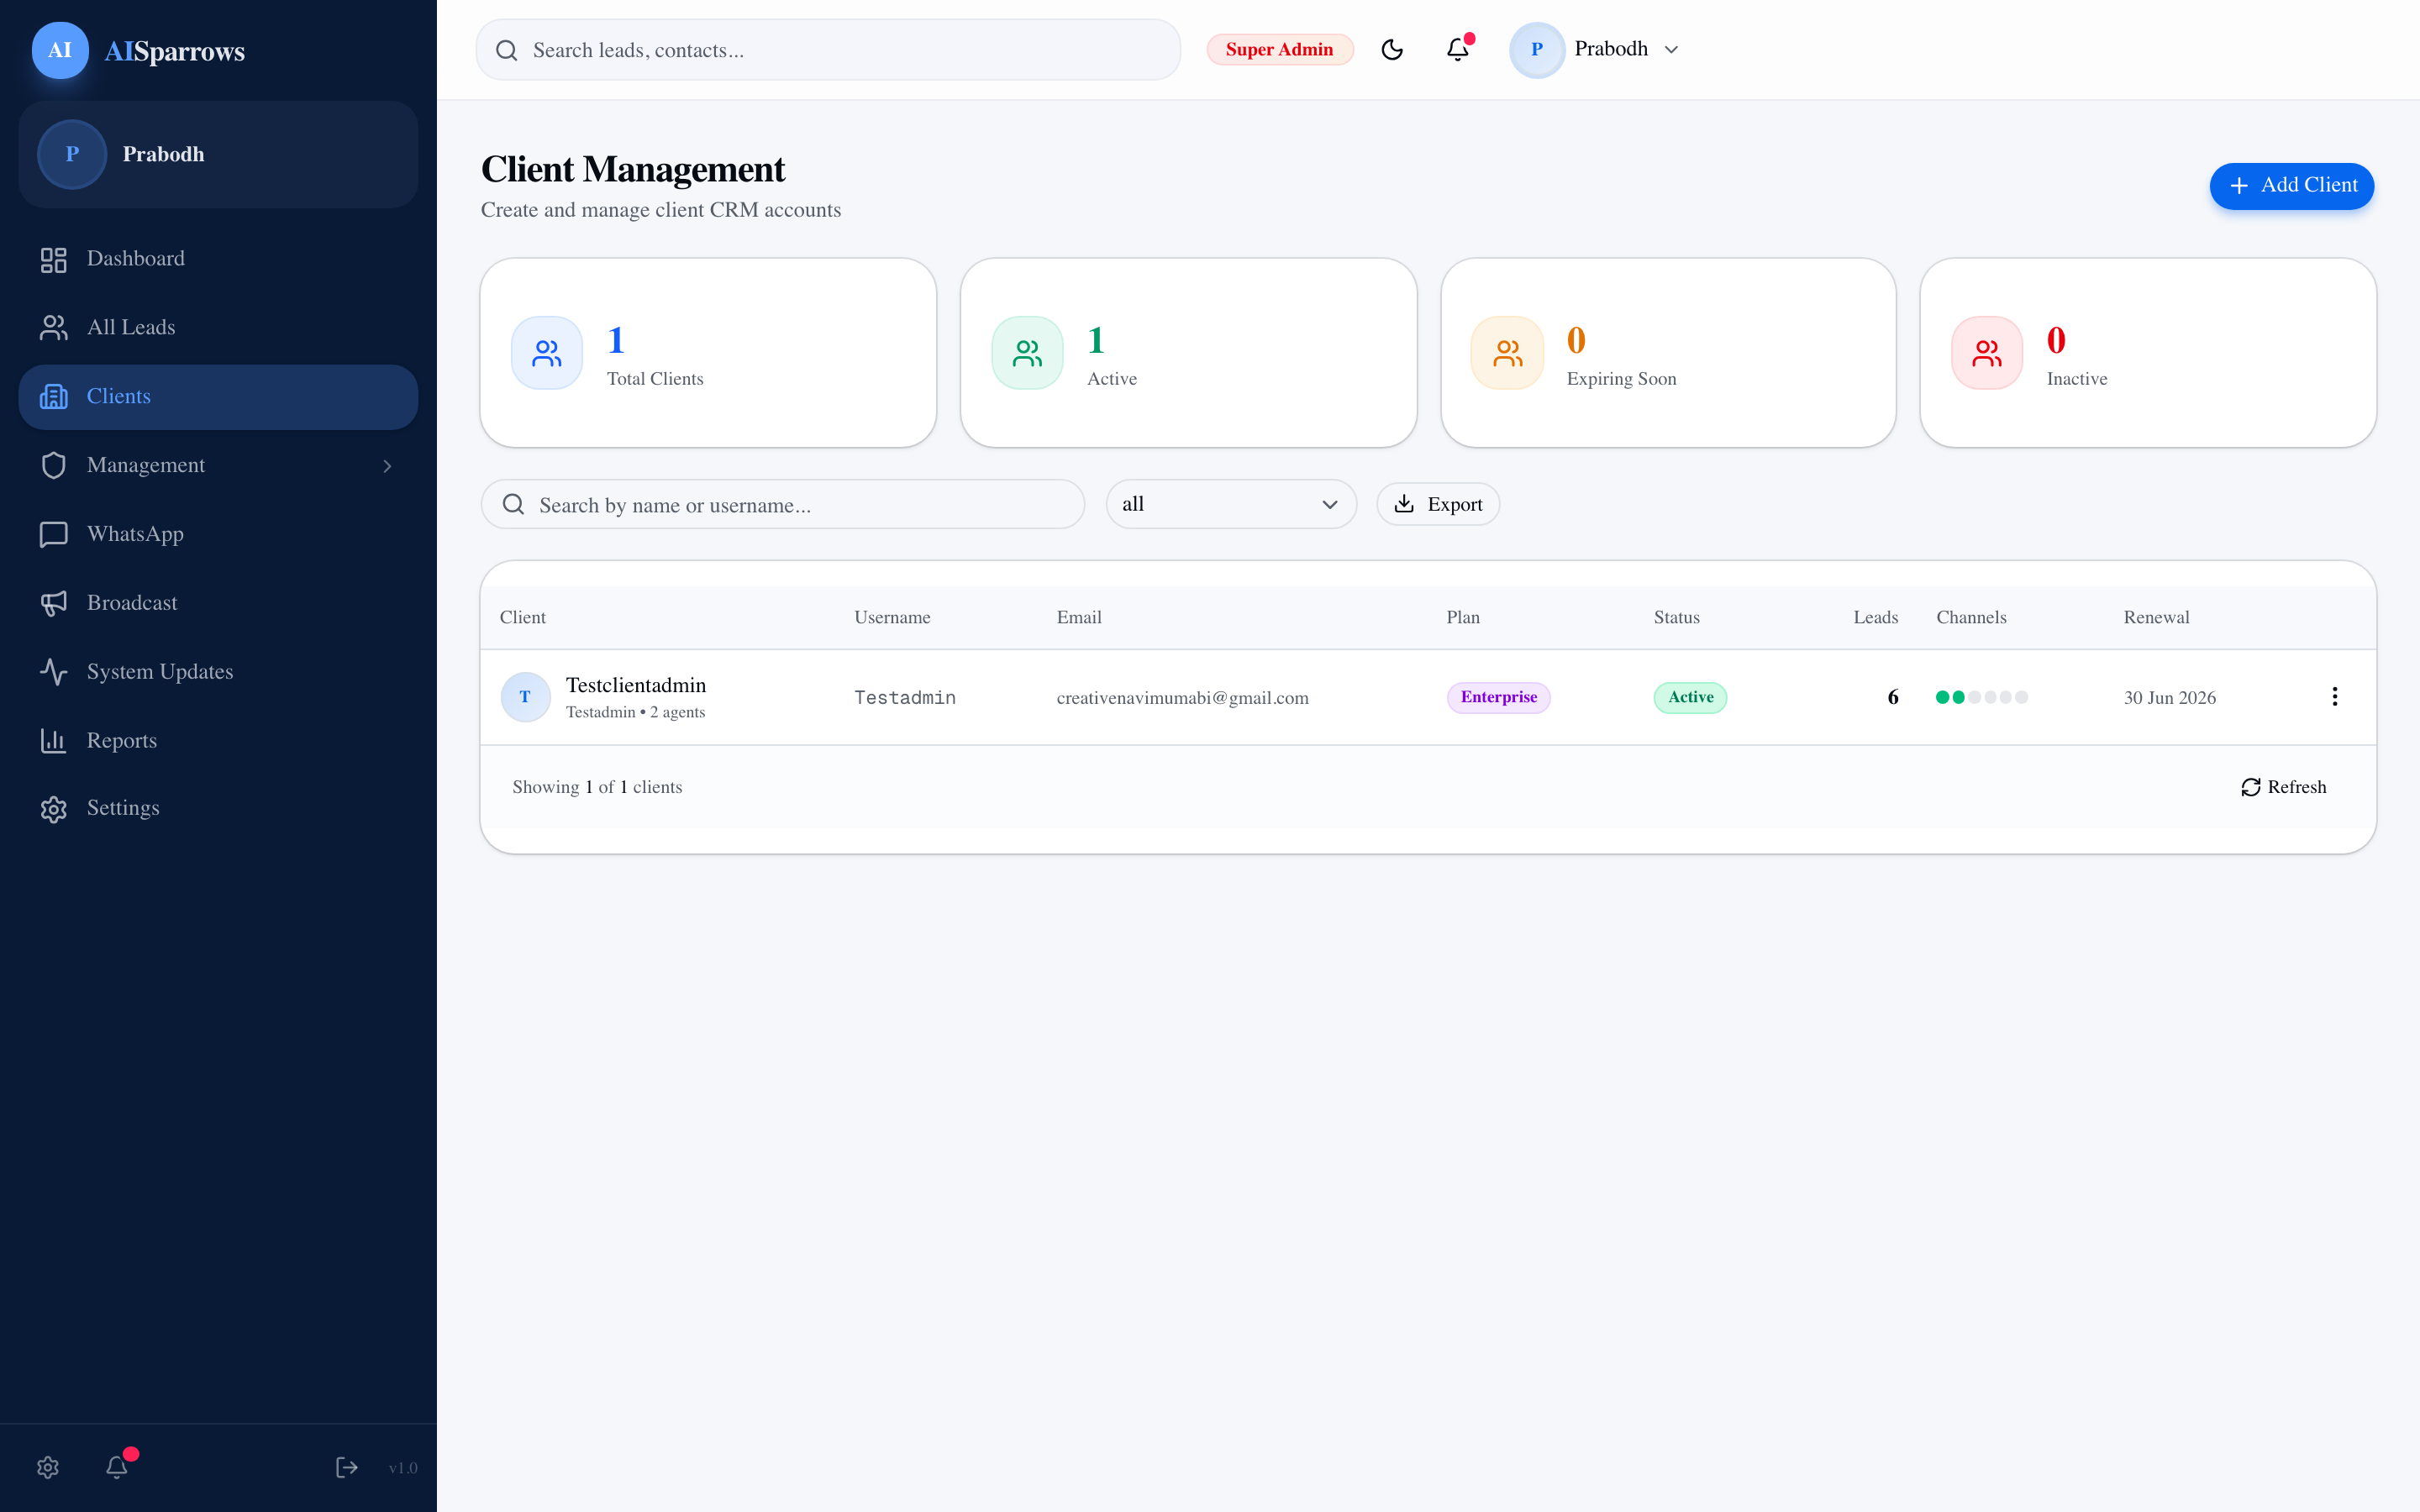This screenshot has height=1512, width=2420.
Task: Open settings gear at sidebar bottom
Action: coord(48,1467)
